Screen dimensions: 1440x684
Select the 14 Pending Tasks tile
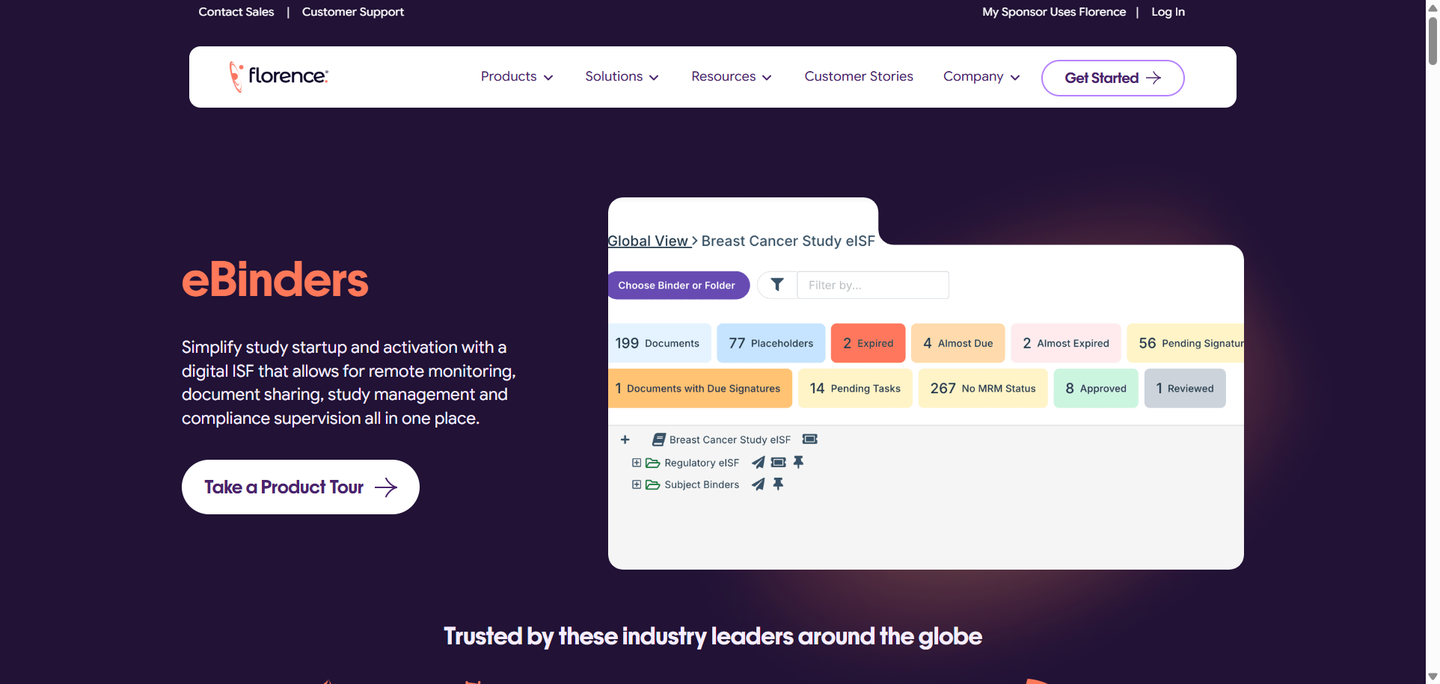point(855,388)
